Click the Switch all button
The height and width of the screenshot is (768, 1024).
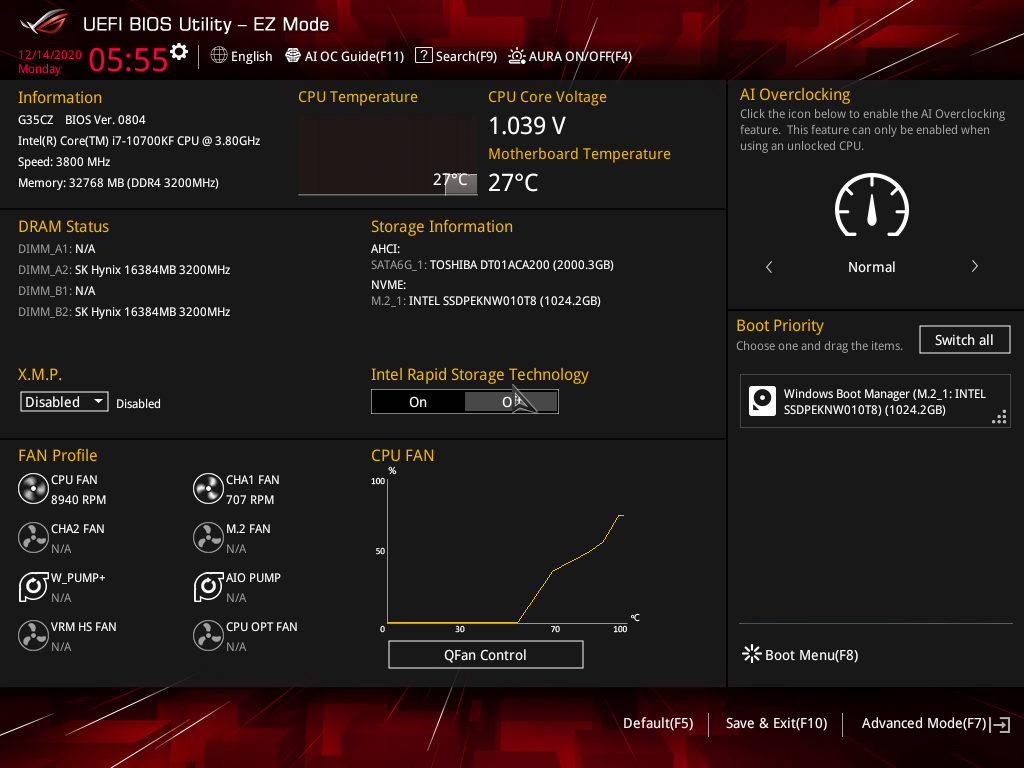[964, 340]
